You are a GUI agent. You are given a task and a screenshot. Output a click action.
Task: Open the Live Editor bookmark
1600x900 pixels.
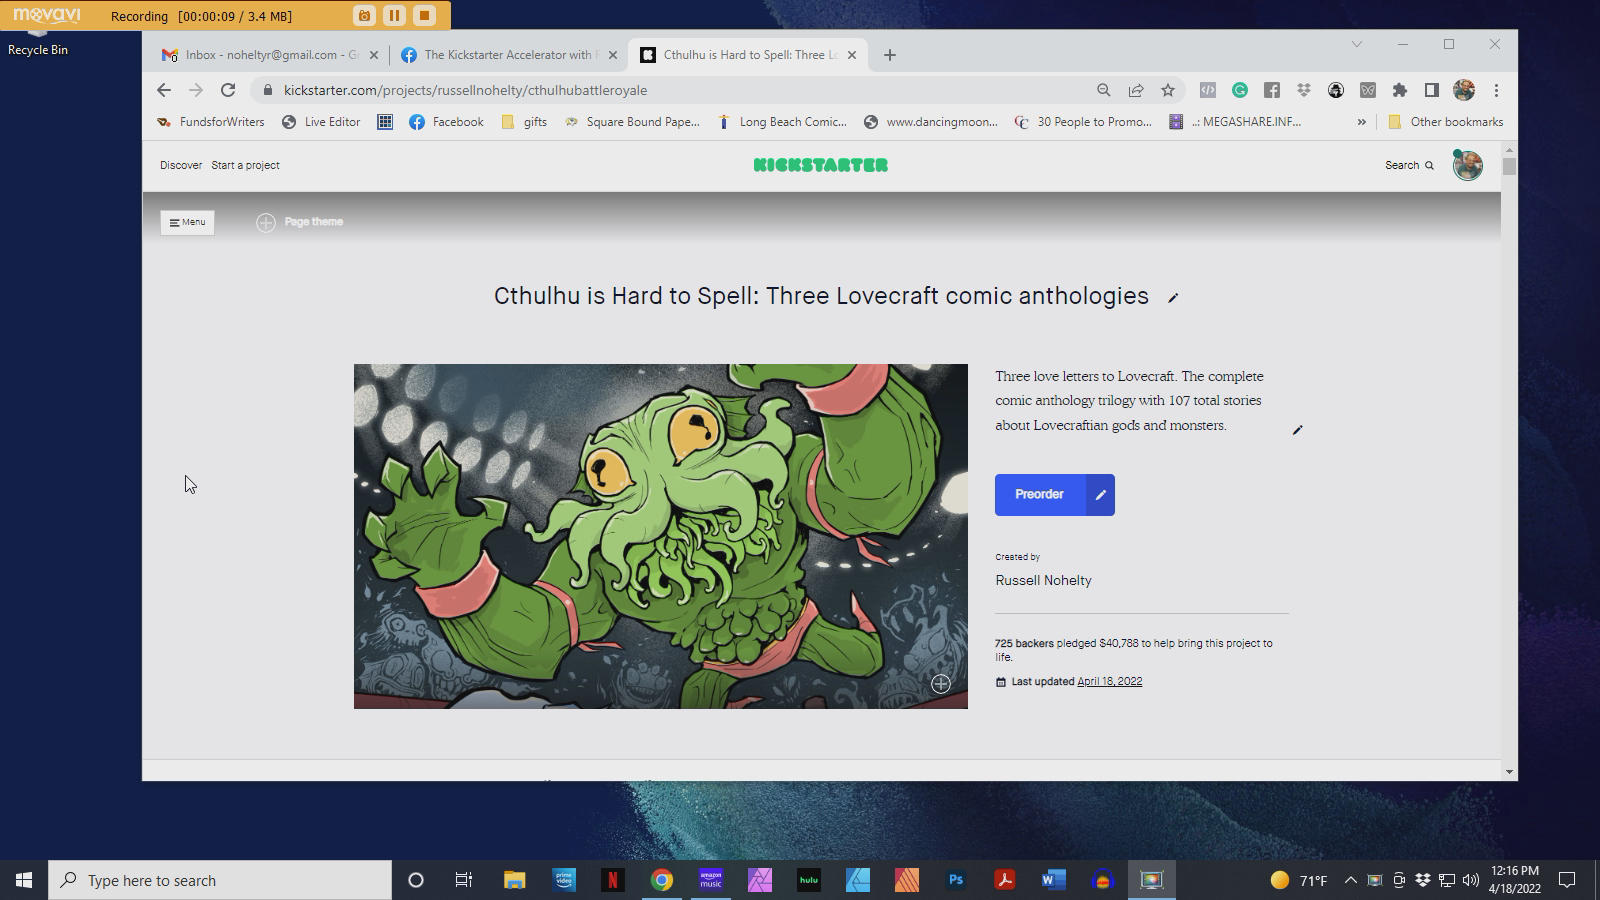point(321,122)
